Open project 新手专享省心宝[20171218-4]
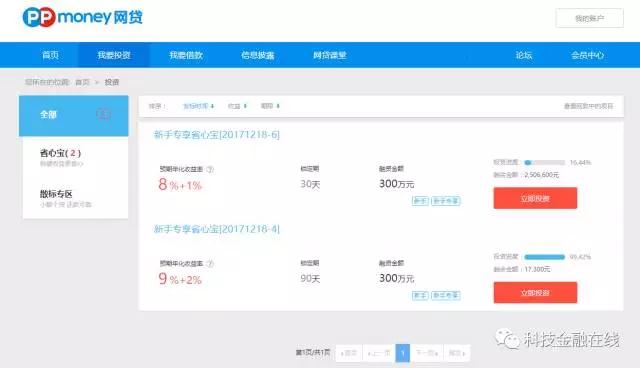The image size is (640, 368). click(x=217, y=229)
